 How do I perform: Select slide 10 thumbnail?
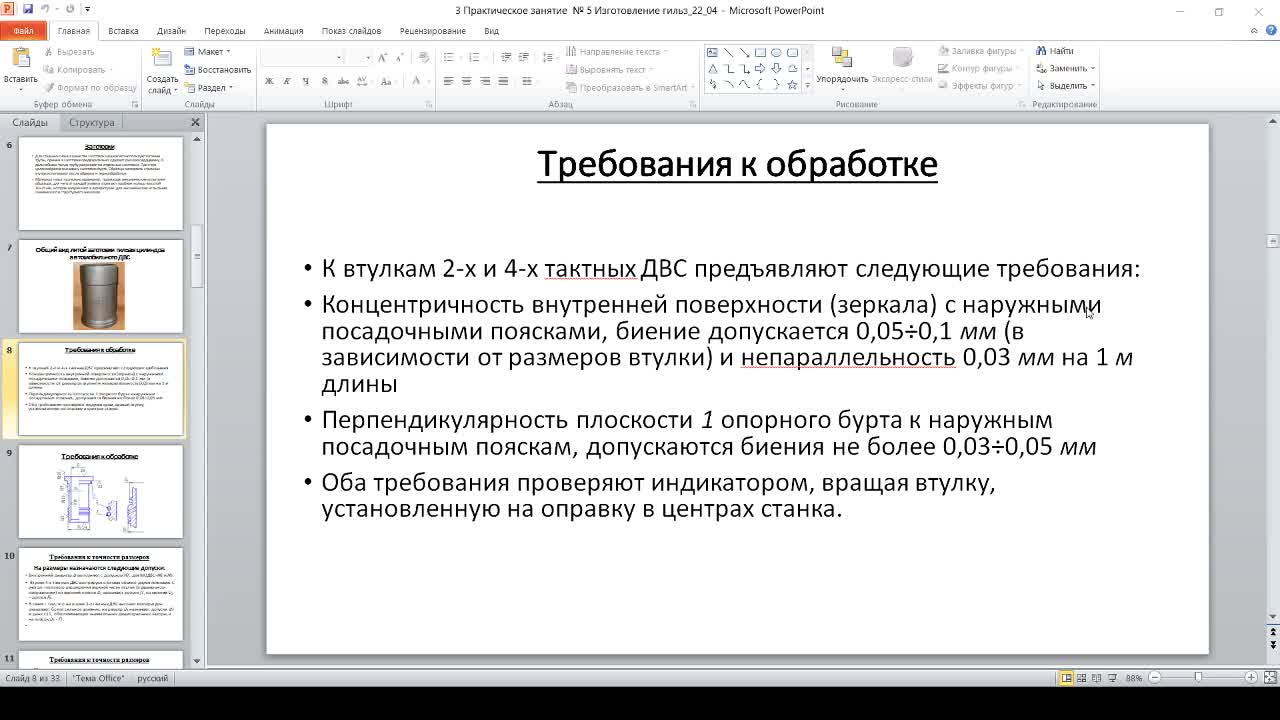point(101,595)
